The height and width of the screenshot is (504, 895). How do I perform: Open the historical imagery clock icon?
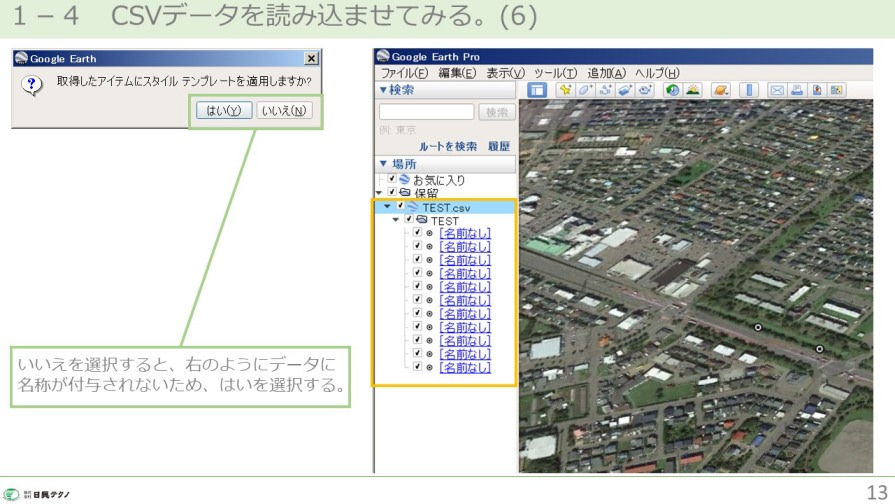pyautogui.click(x=673, y=90)
